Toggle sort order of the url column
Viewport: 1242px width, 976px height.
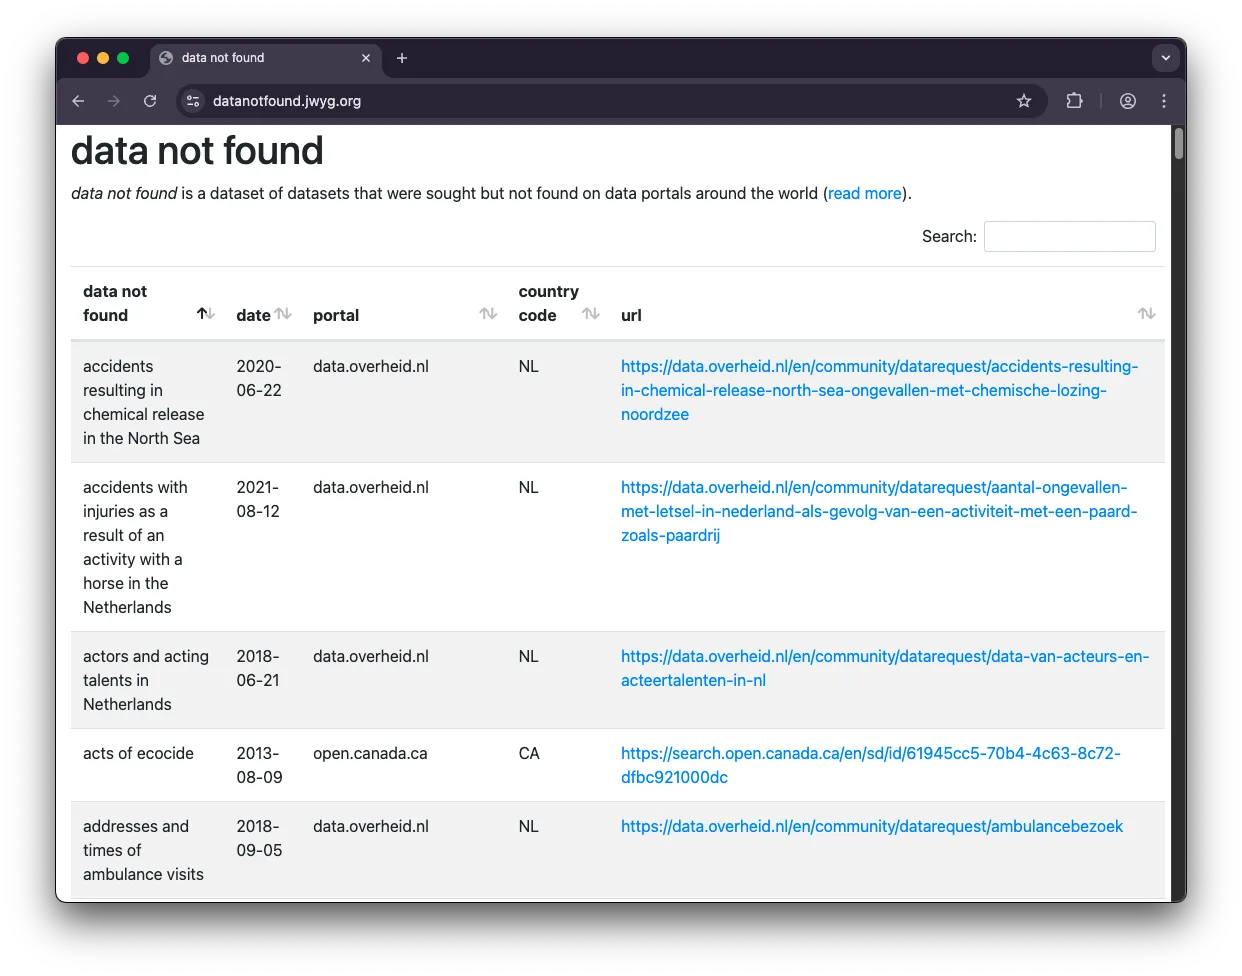pos(1146,314)
